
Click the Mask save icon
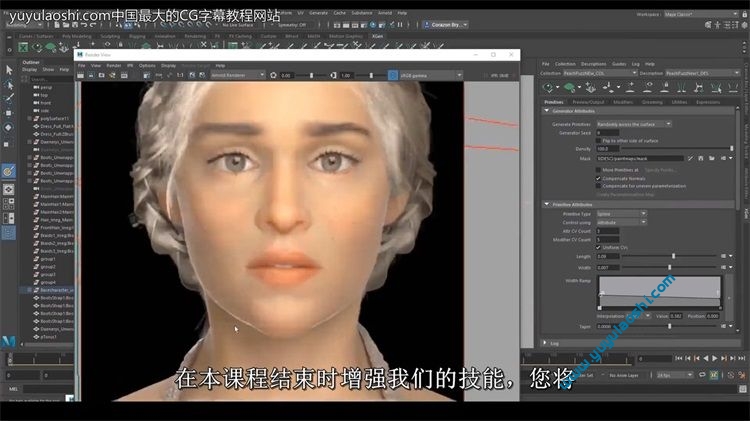click(x=701, y=158)
